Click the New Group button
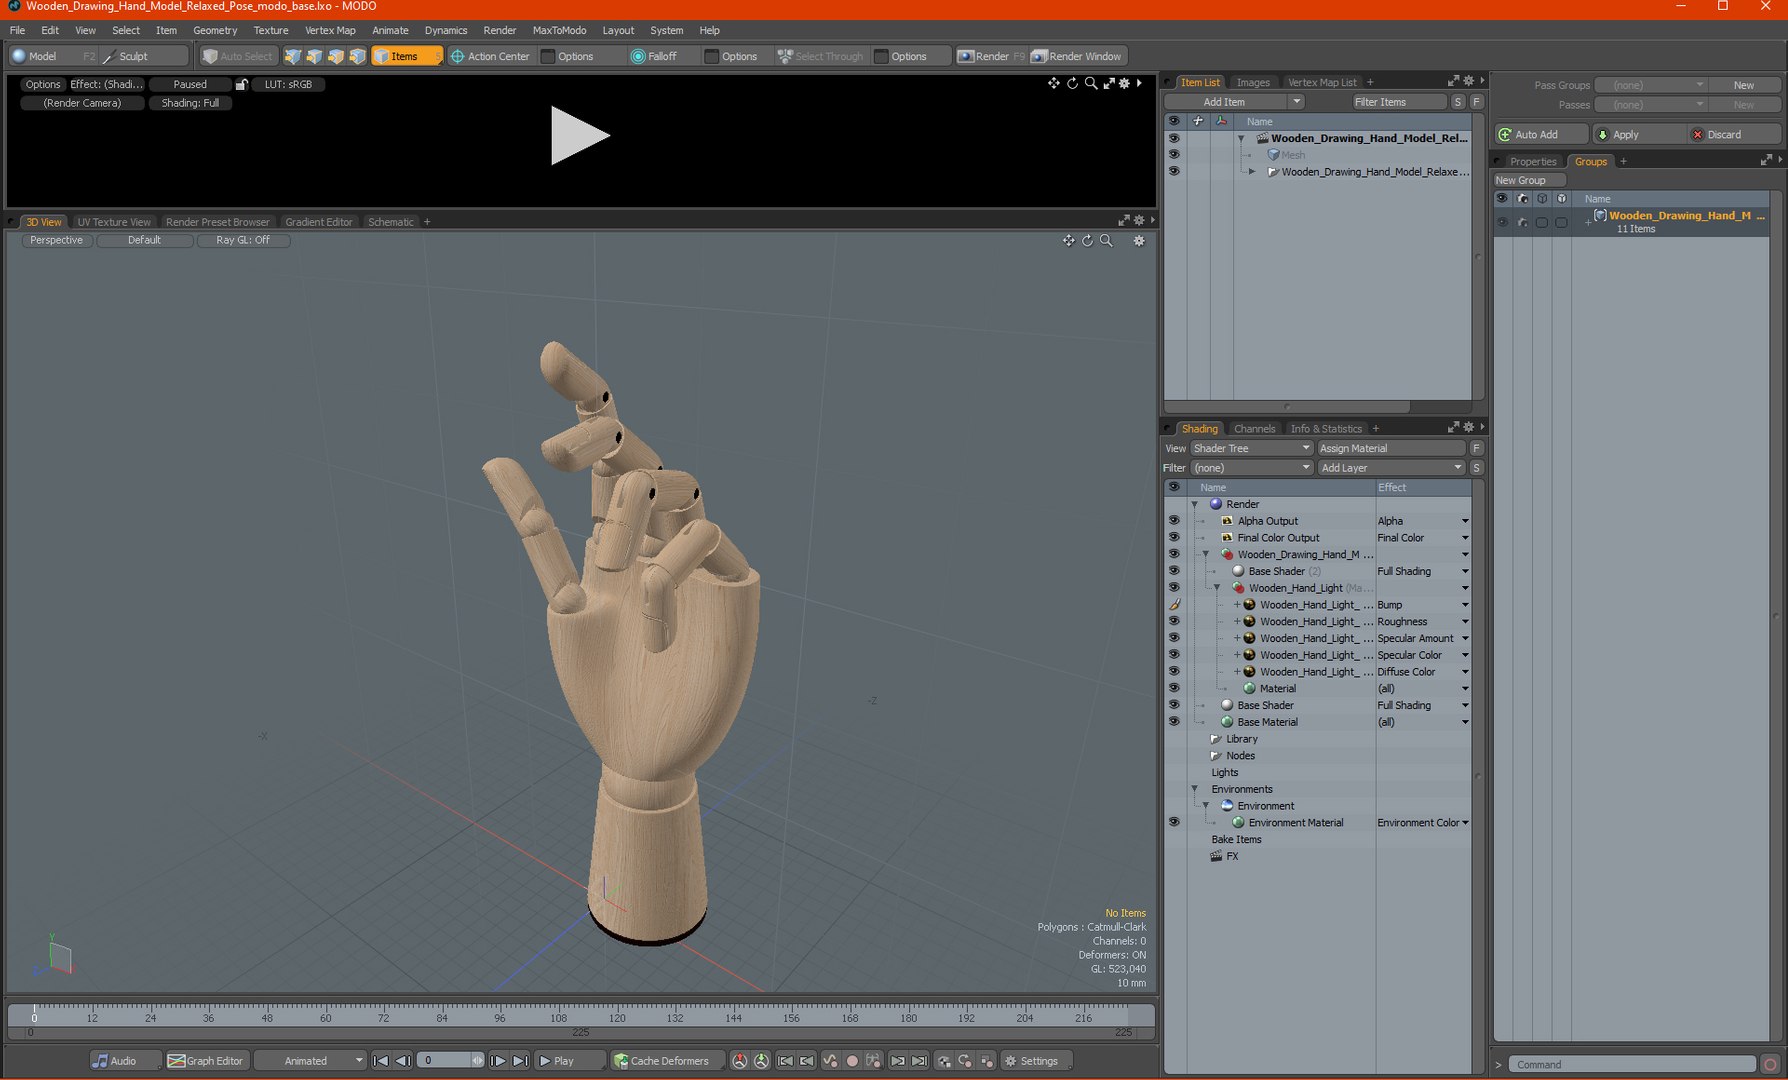The image size is (1788, 1080). pyautogui.click(x=1529, y=180)
